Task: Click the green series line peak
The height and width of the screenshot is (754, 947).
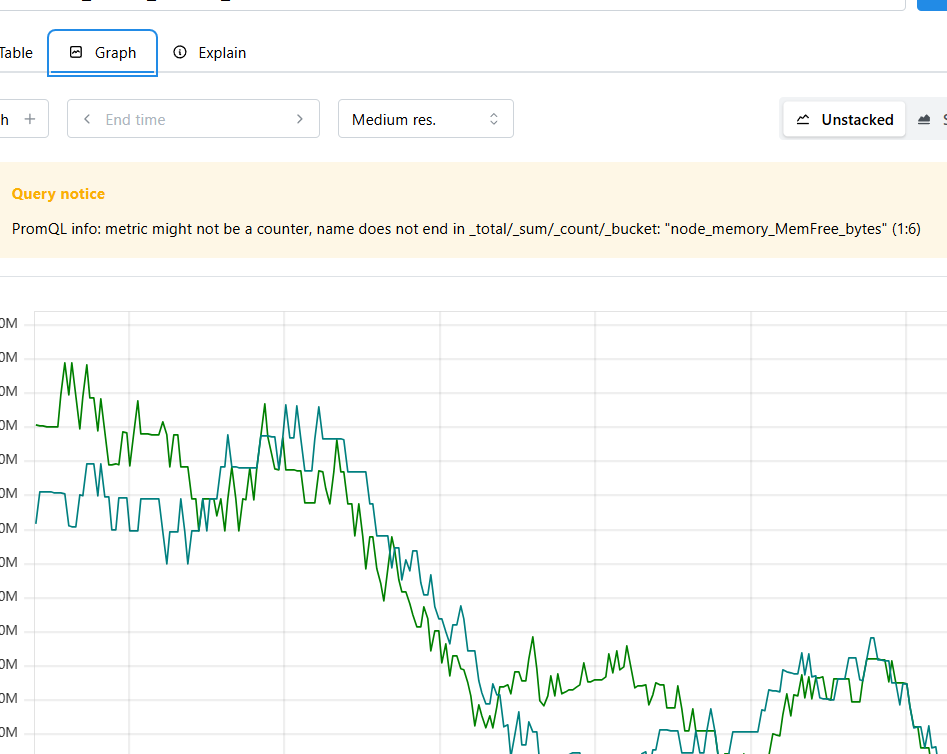Action: click(x=65, y=363)
